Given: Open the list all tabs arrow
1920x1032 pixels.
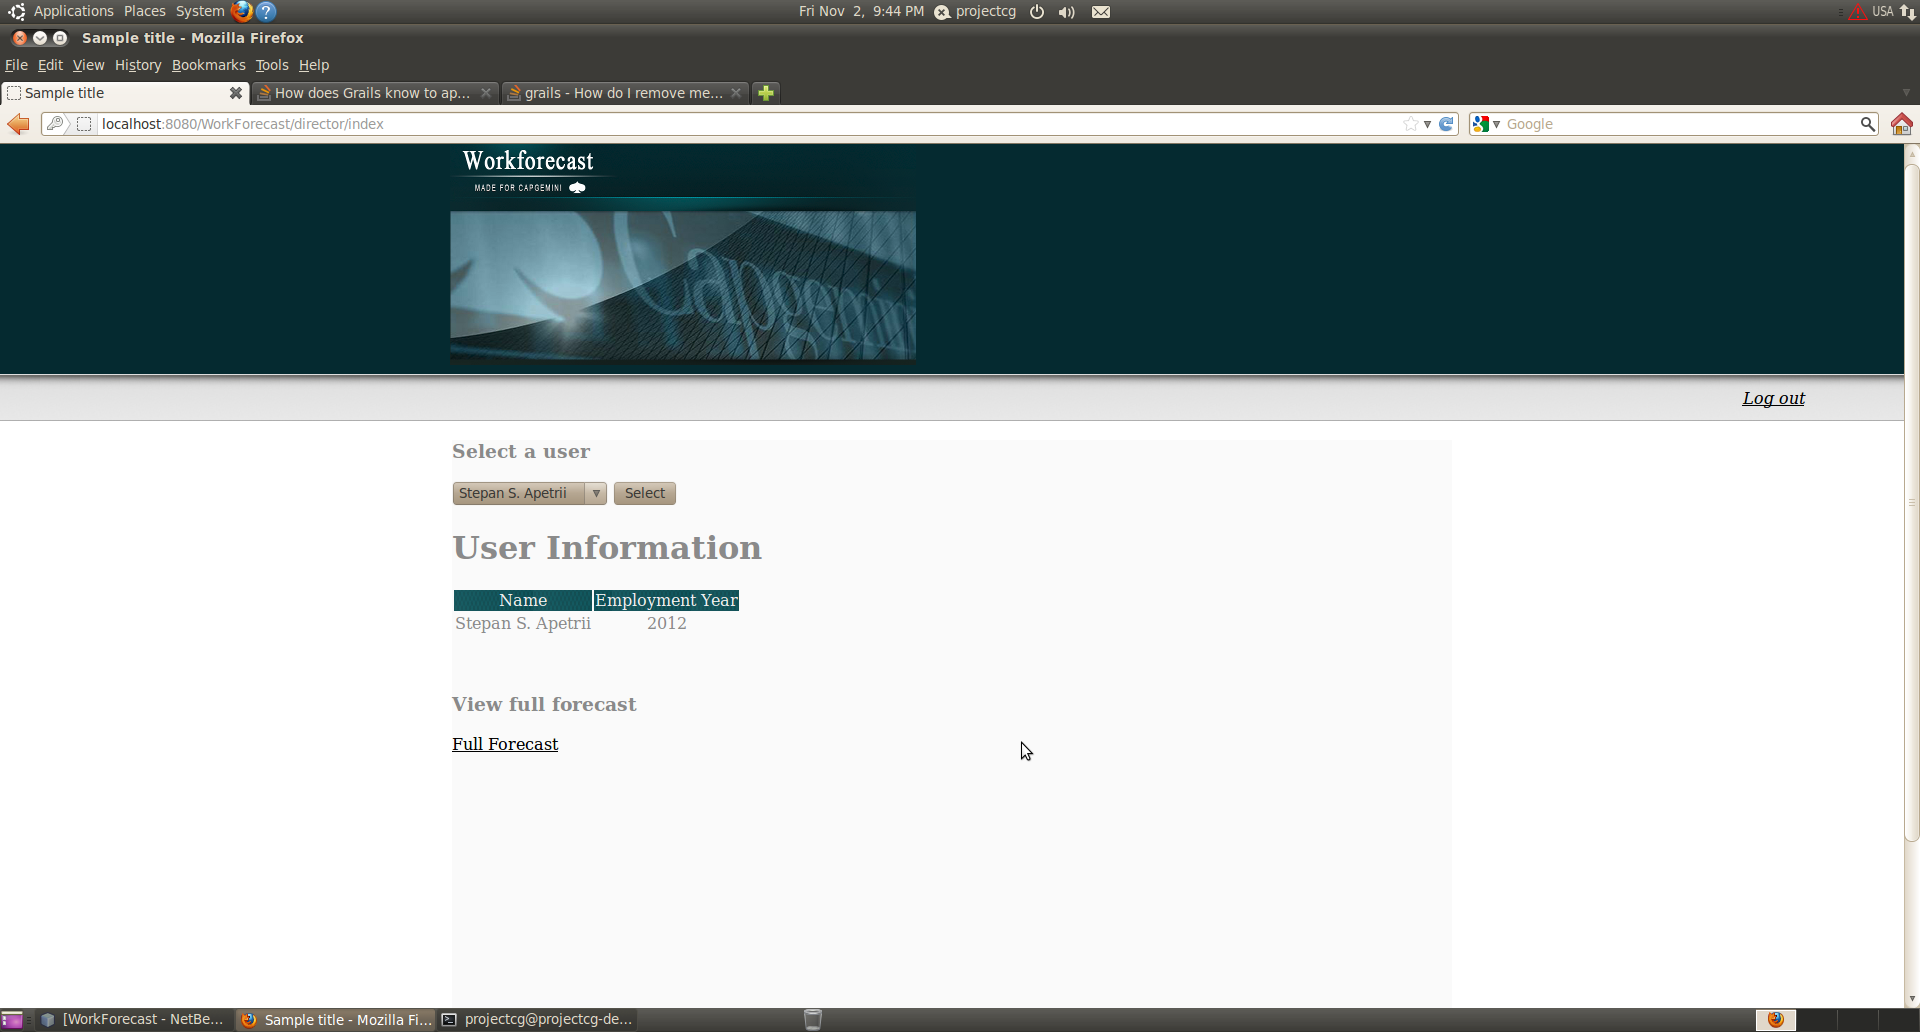Looking at the screenshot, I should [x=1906, y=93].
